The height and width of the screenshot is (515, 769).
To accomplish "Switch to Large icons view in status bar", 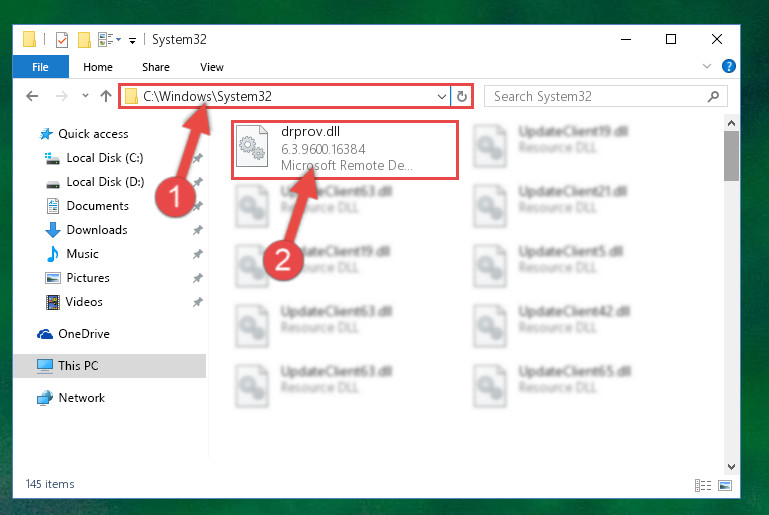I will pos(725,485).
